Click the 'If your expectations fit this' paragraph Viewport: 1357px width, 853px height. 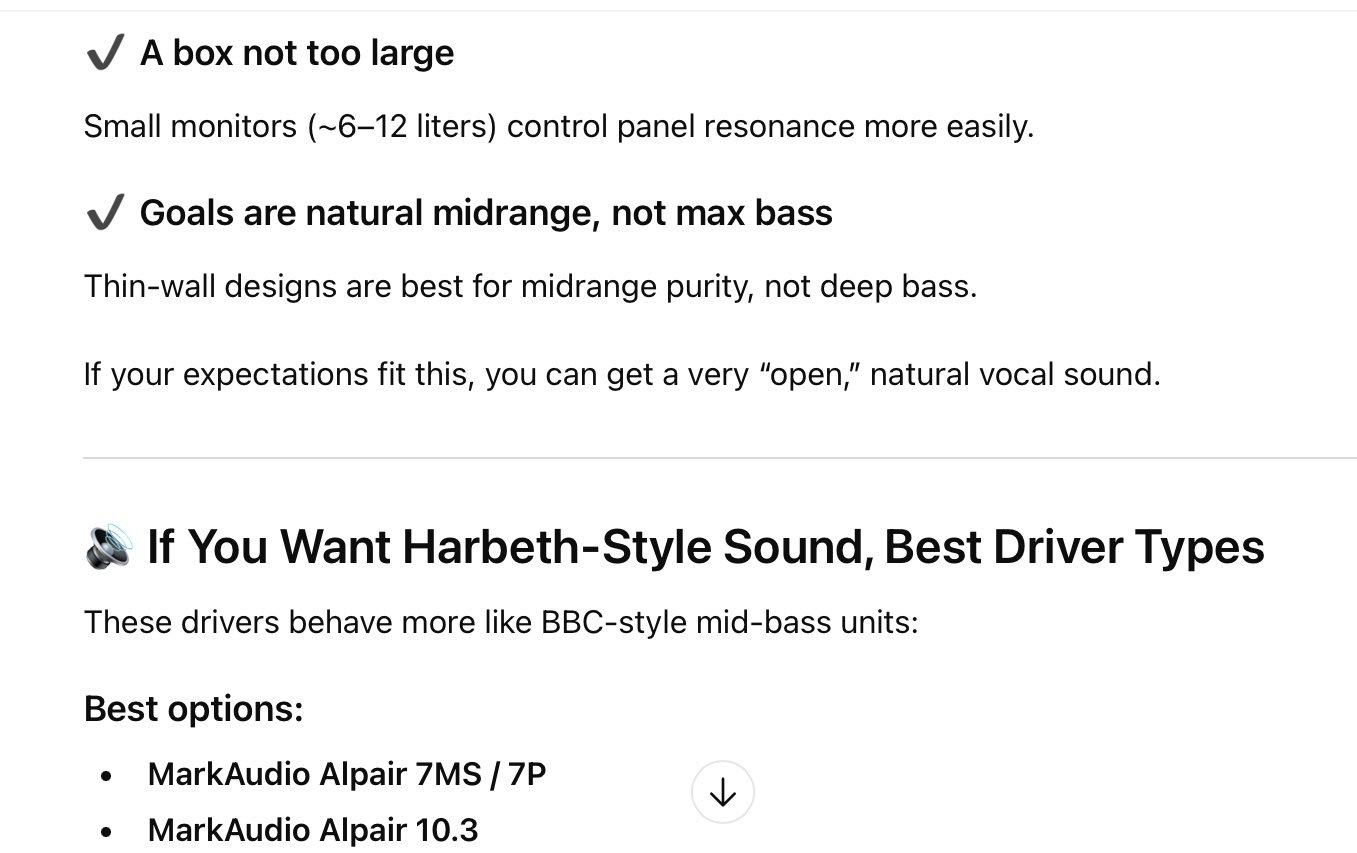[x=622, y=375]
